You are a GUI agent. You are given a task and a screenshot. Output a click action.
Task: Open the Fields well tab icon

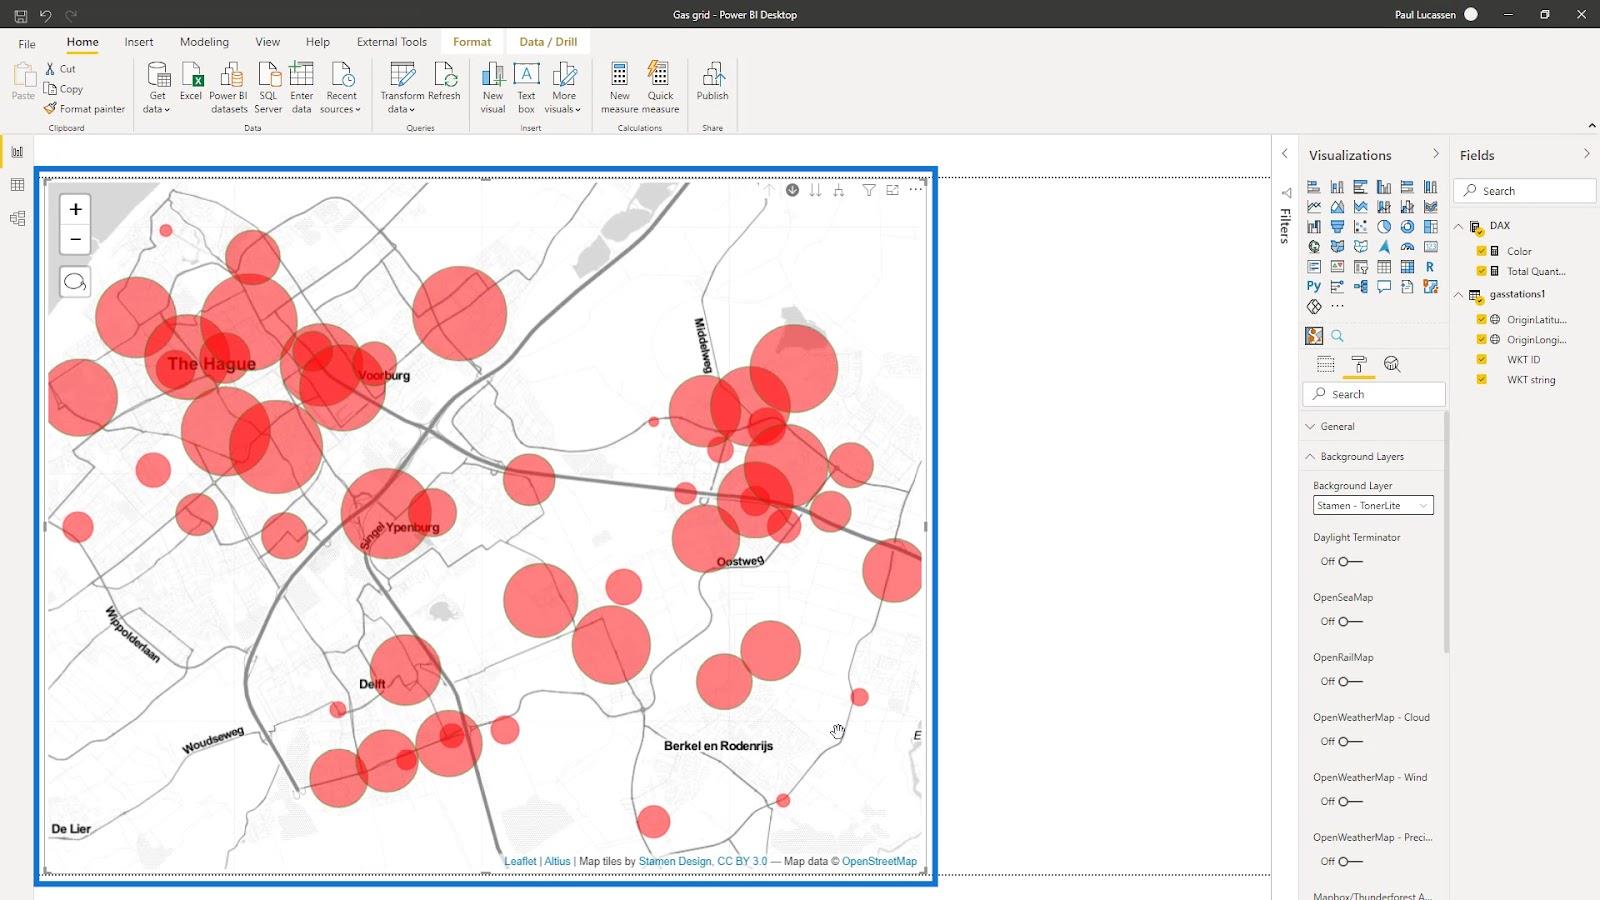click(1326, 364)
